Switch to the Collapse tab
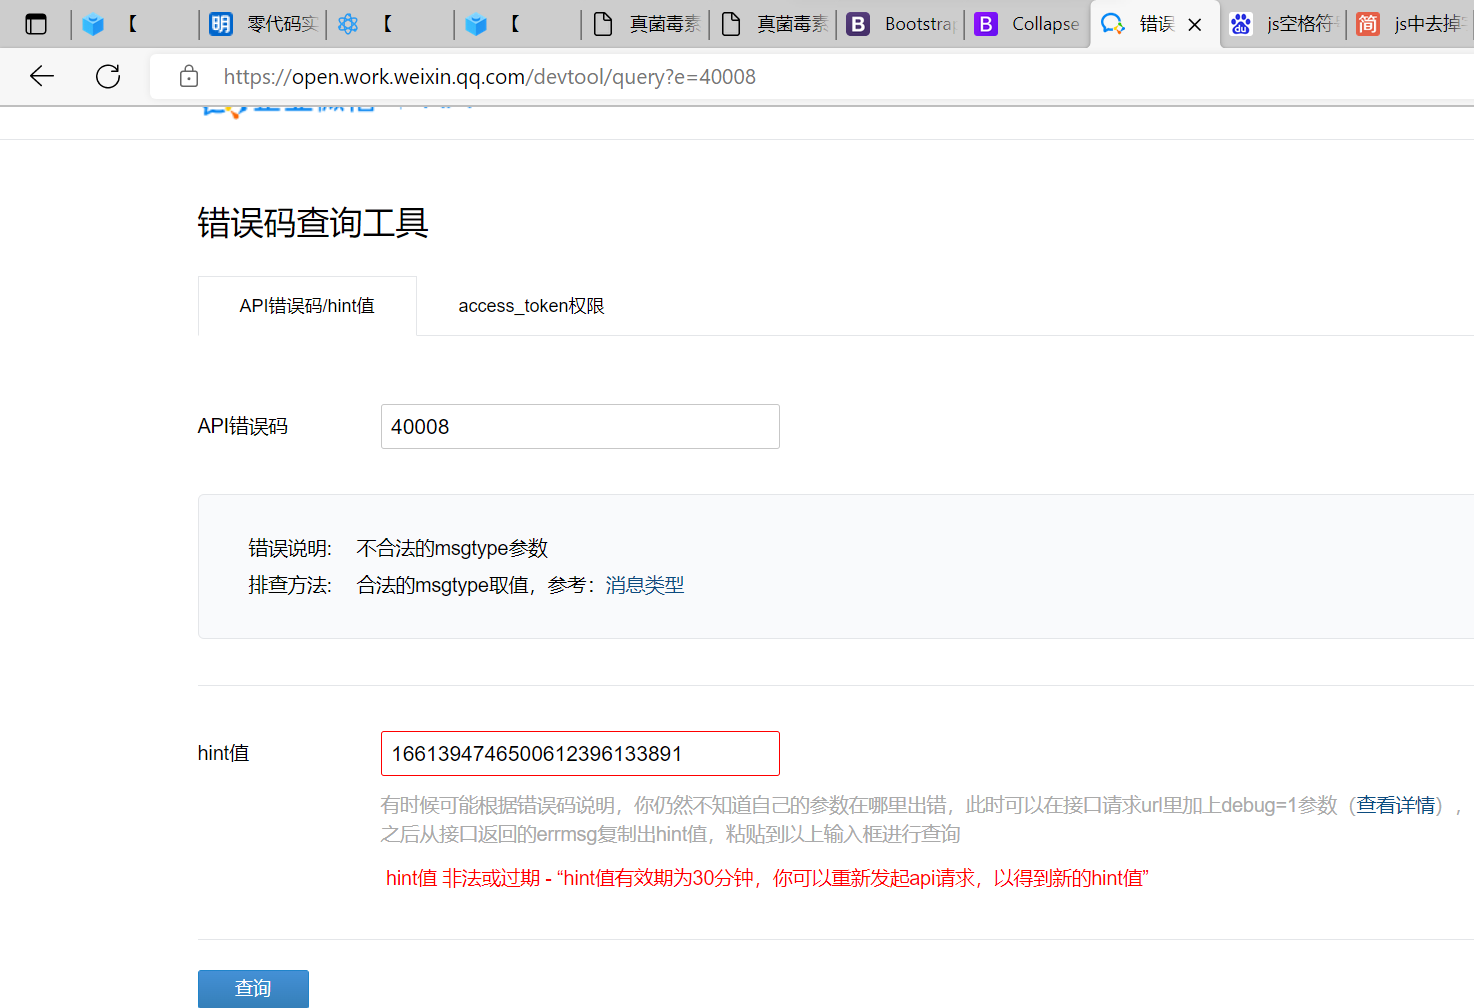 [x=1028, y=24]
